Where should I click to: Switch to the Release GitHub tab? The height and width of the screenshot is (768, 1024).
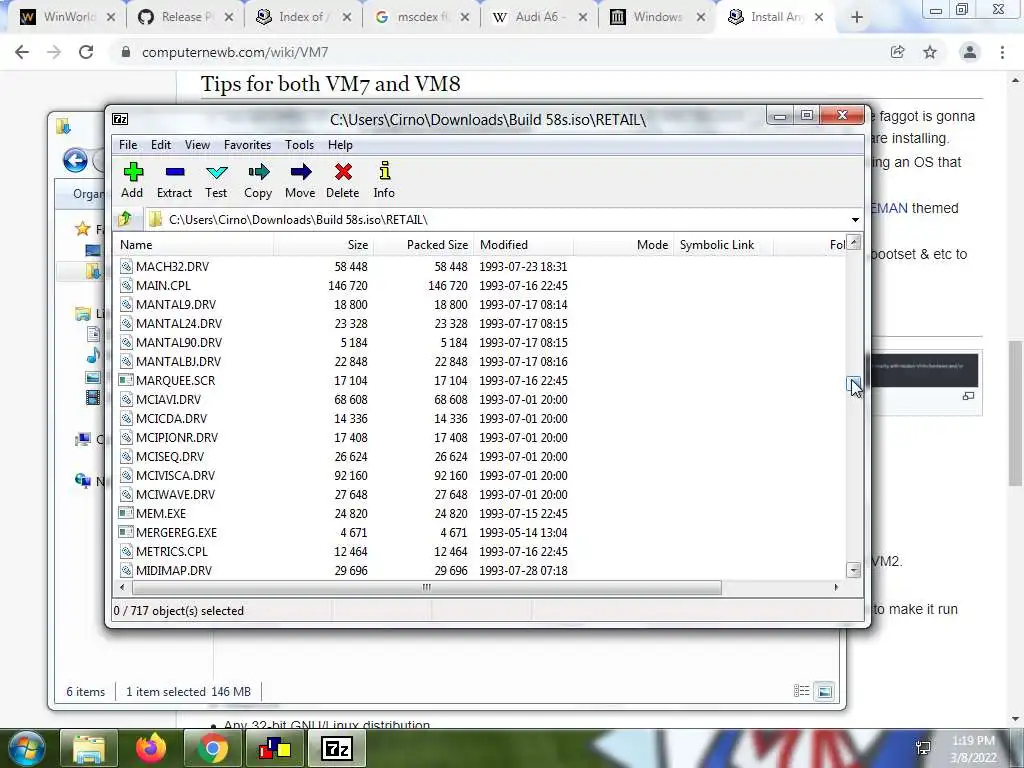click(x=185, y=17)
